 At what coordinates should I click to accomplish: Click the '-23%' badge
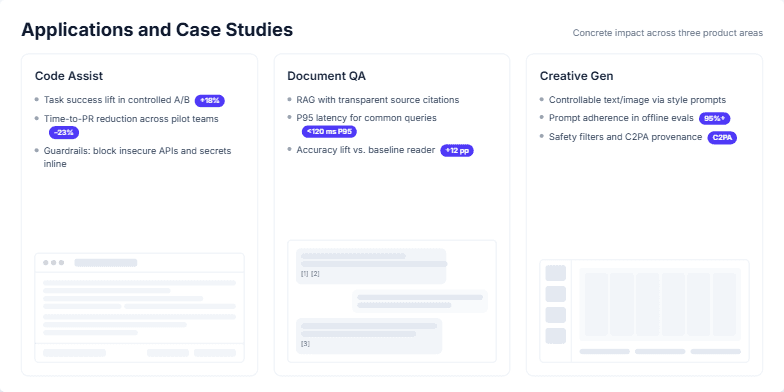click(64, 132)
